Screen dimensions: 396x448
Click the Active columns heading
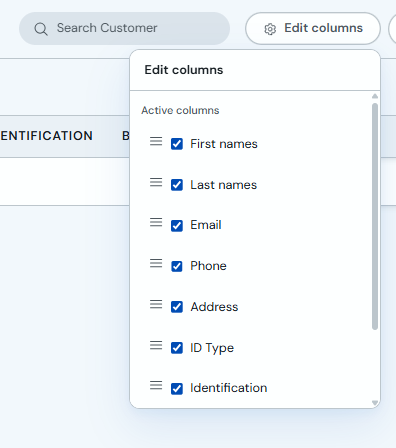(x=180, y=110)
